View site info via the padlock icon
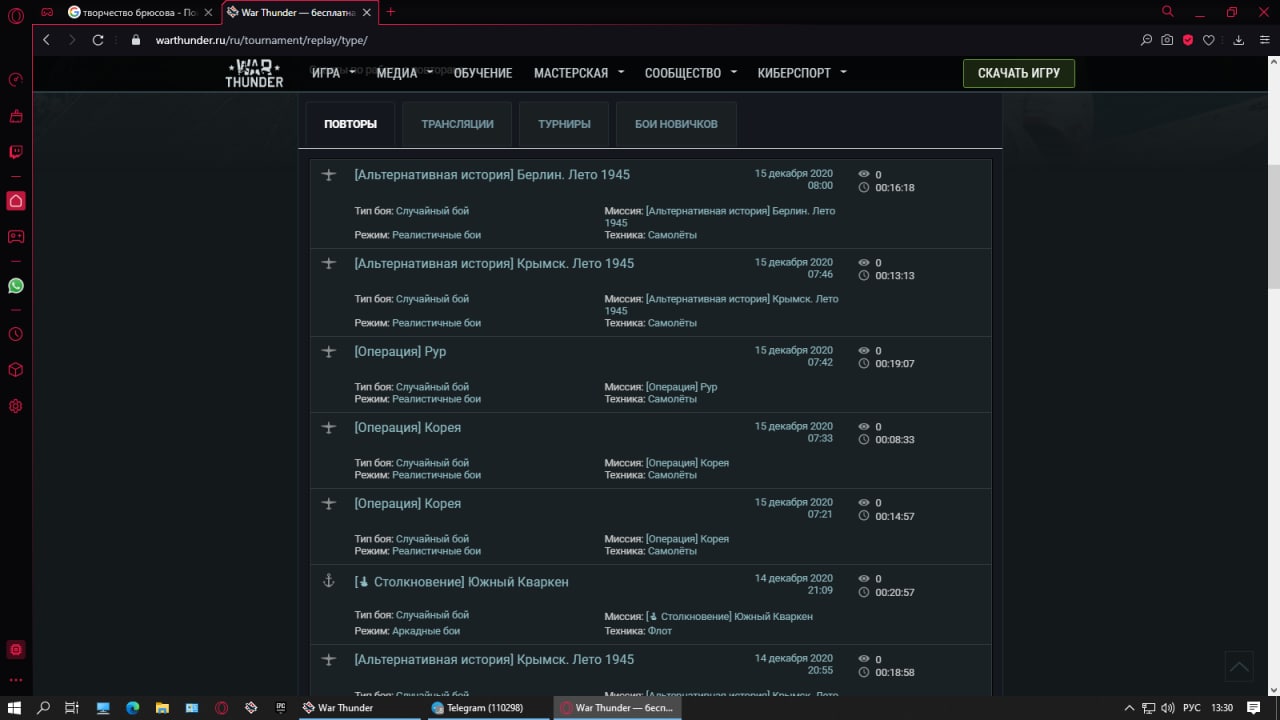 click(x=137, y=40)
